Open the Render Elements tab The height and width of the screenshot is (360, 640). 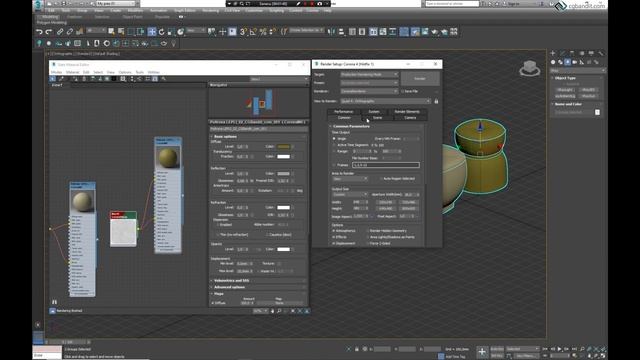[x=407, y=111]
